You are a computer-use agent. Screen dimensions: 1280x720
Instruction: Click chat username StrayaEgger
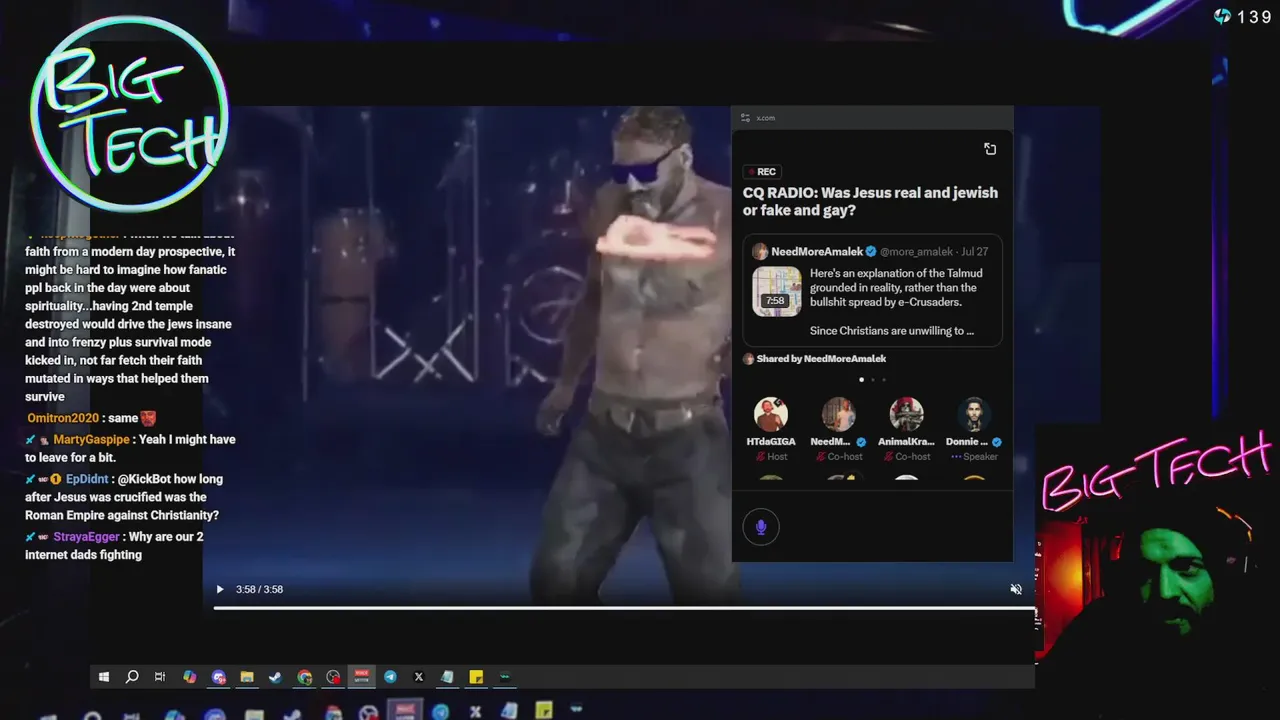click(x=85, y=537)
